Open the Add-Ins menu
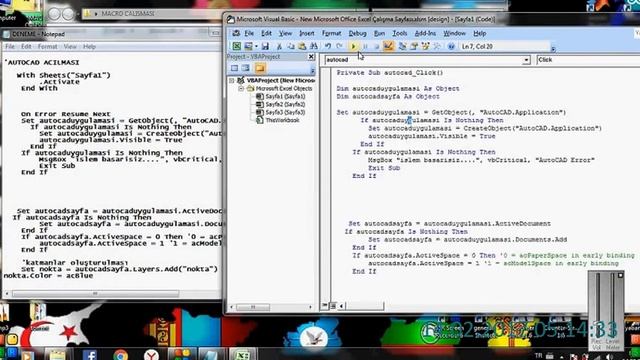Screen dimensions: 640x360 click(x=425, y=33)
